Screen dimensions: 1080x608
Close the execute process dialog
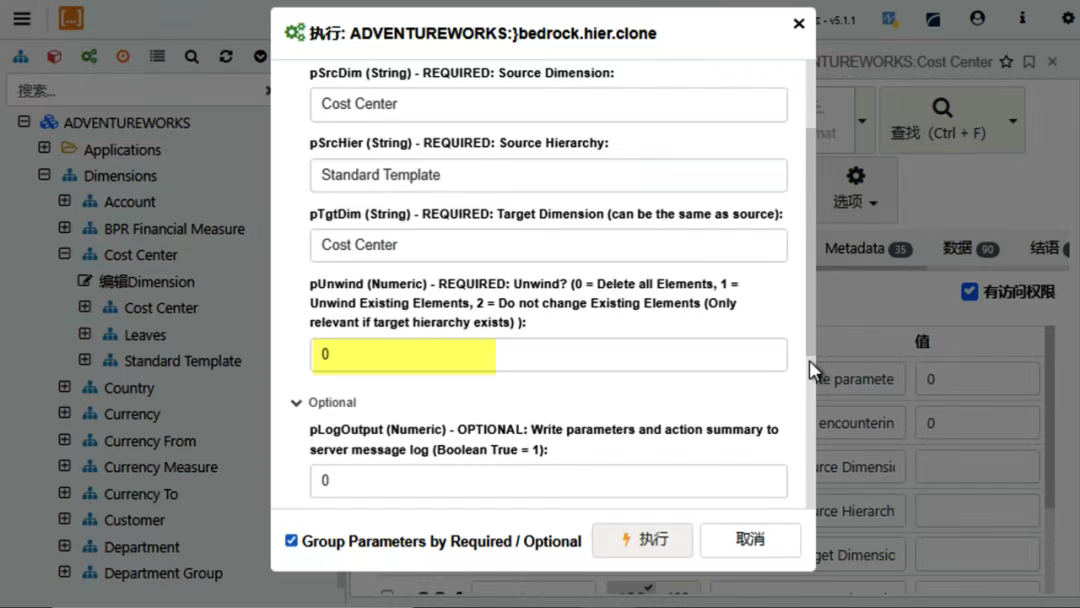point(798,24)
